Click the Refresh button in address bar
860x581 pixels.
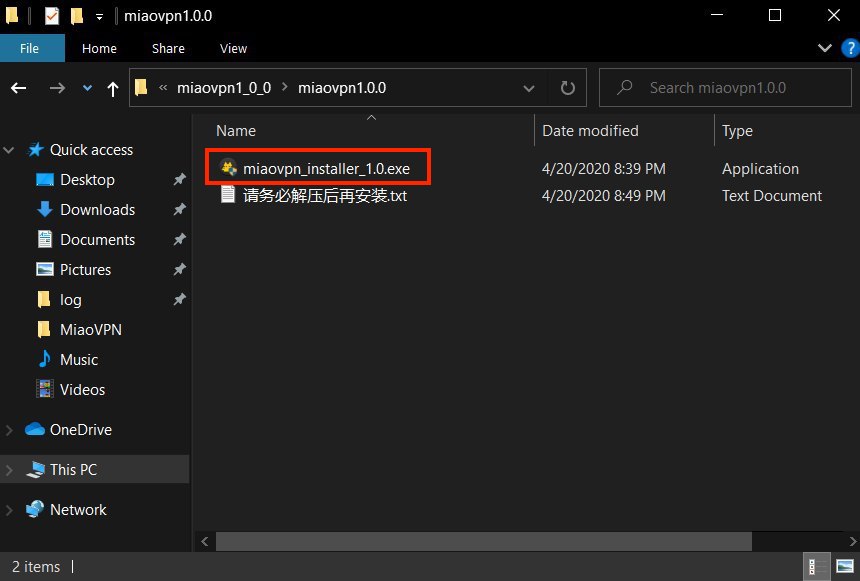point(568,87)
